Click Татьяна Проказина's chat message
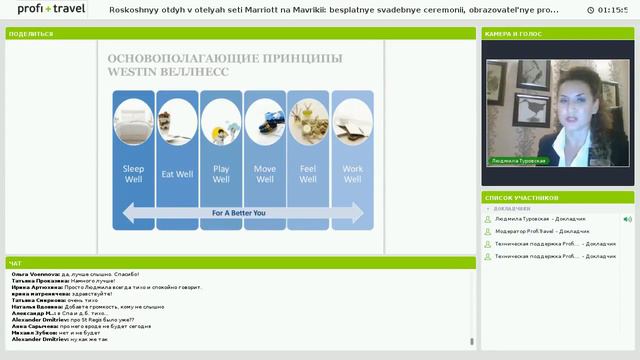 point(63,281)
